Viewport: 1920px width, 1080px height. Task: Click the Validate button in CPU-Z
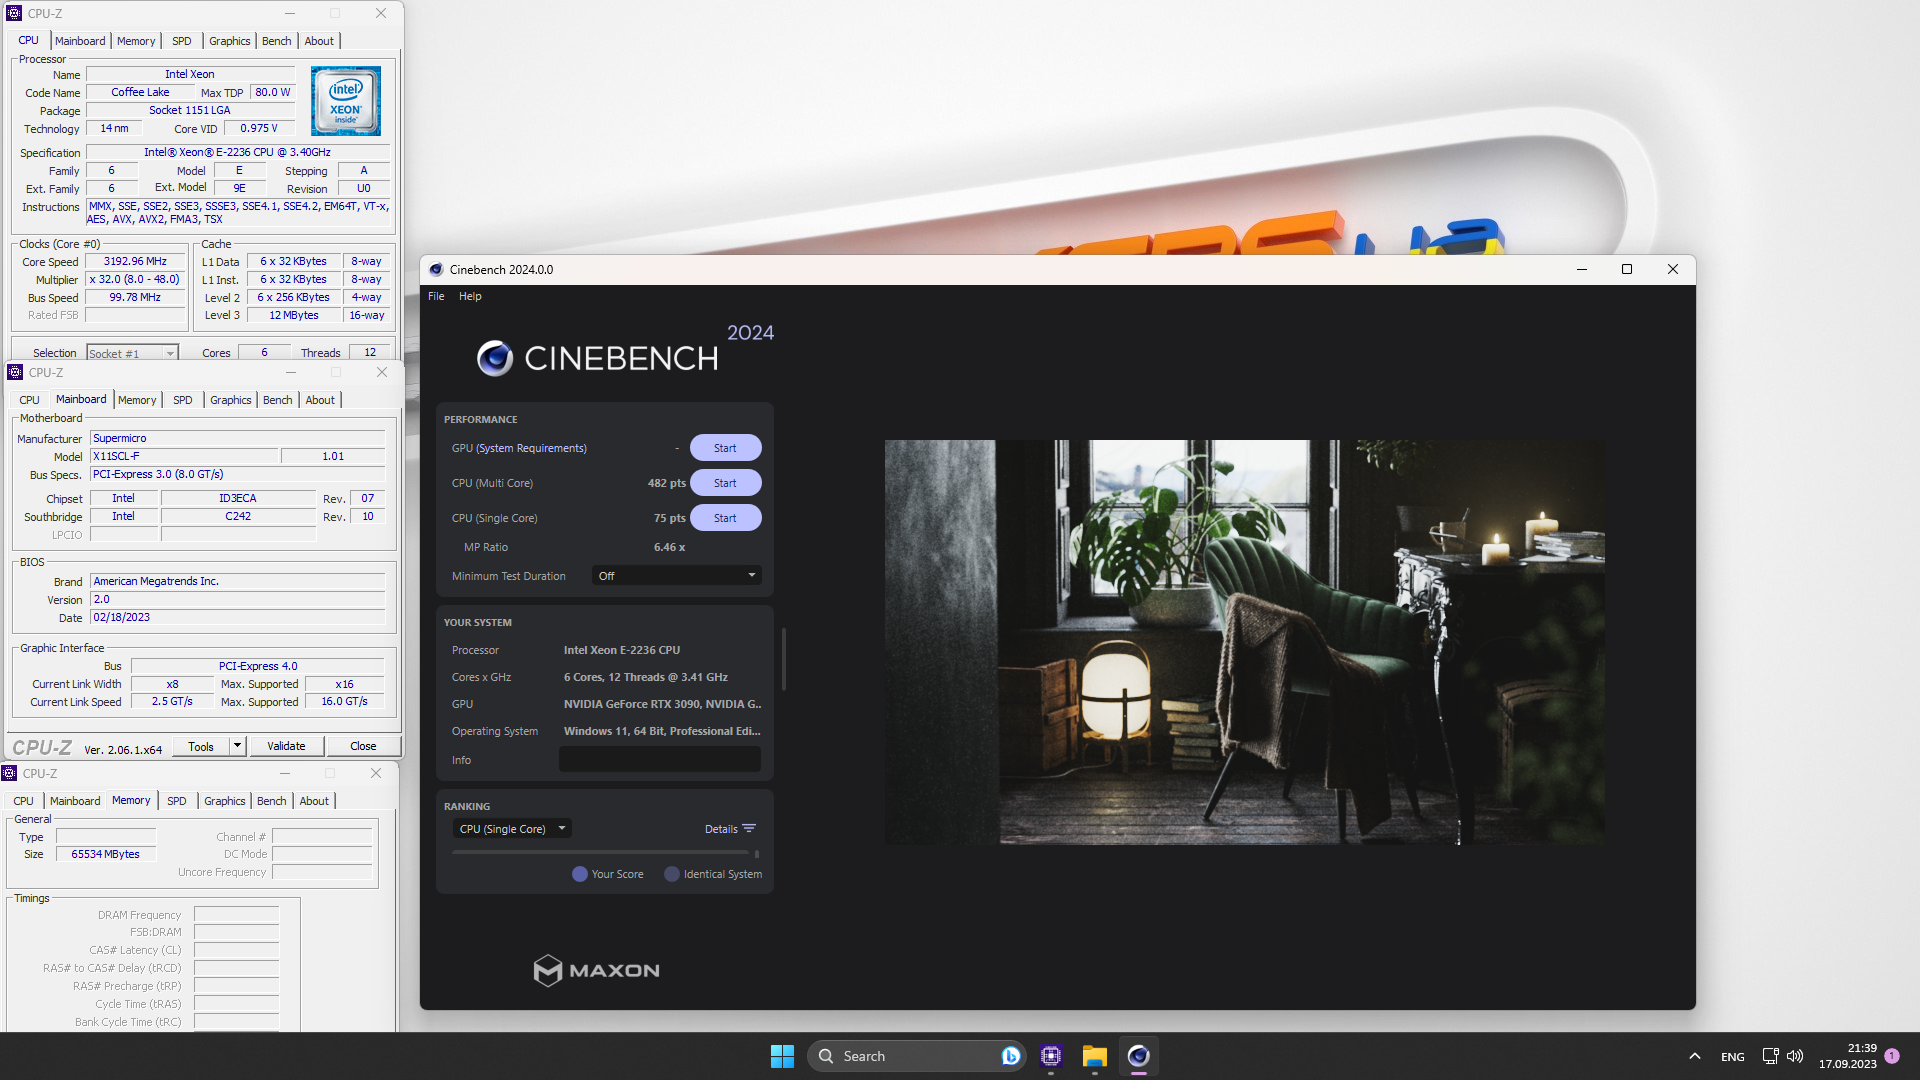pyautogui.click(x=286, y=746)
